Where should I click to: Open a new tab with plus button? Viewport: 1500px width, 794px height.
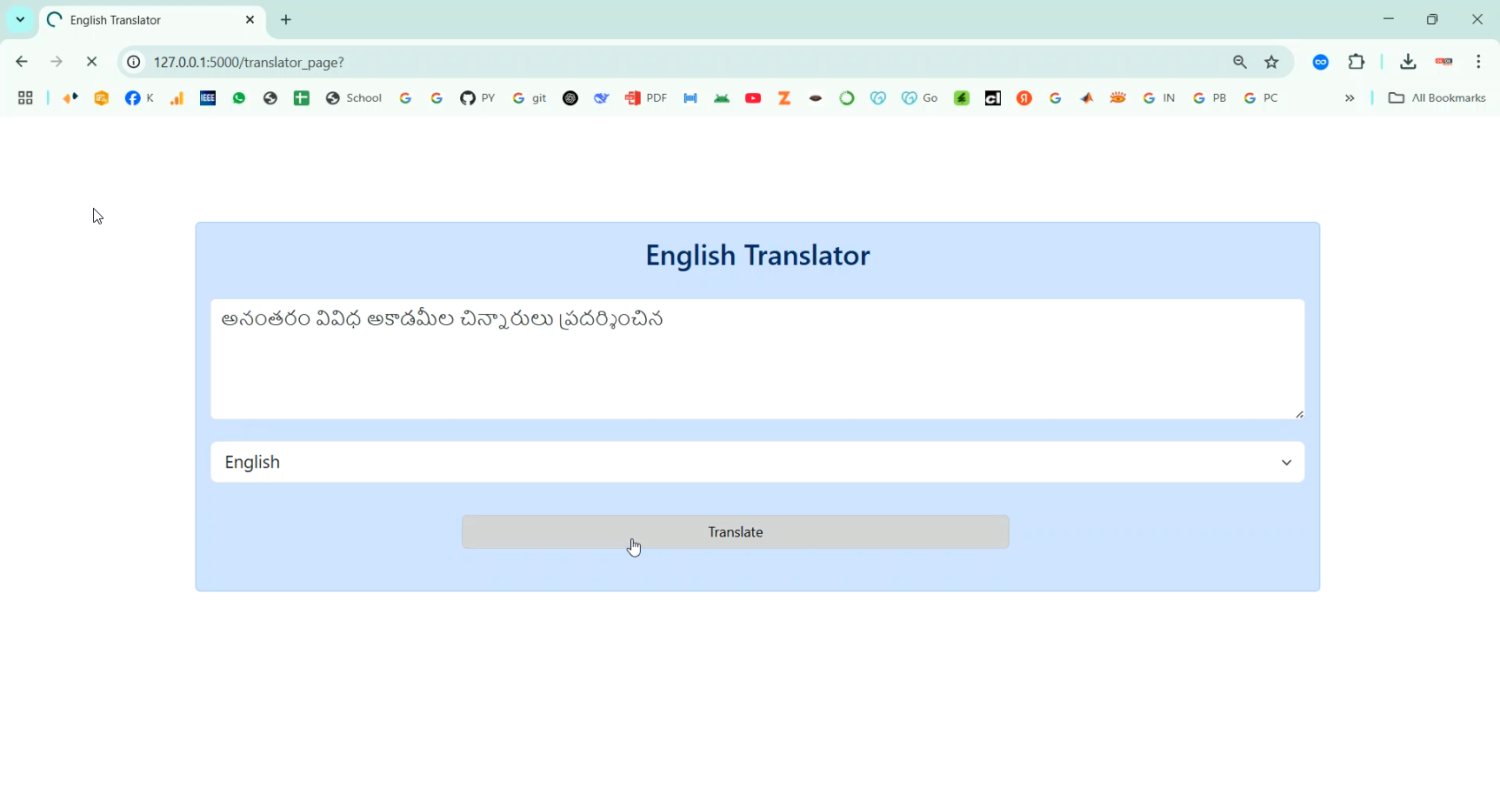pyautogui.click(x=286, y=20)
